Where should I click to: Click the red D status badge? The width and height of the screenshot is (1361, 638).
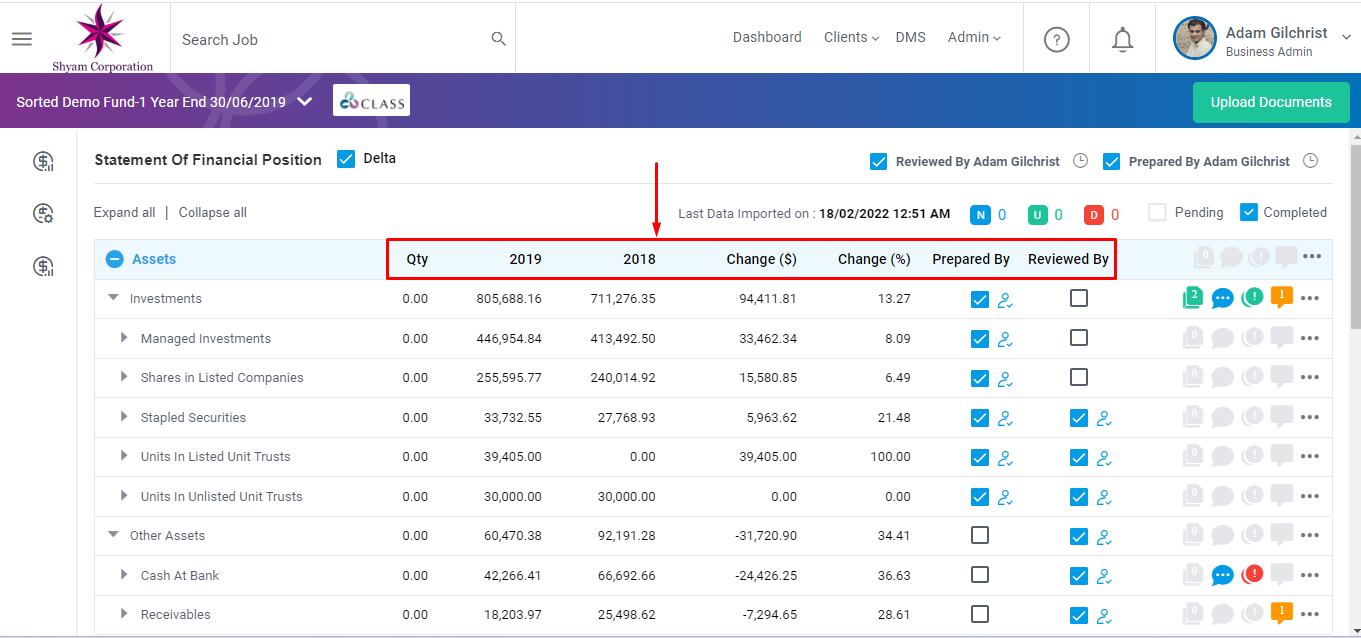pyautogui.click(x=1093, y=214)
